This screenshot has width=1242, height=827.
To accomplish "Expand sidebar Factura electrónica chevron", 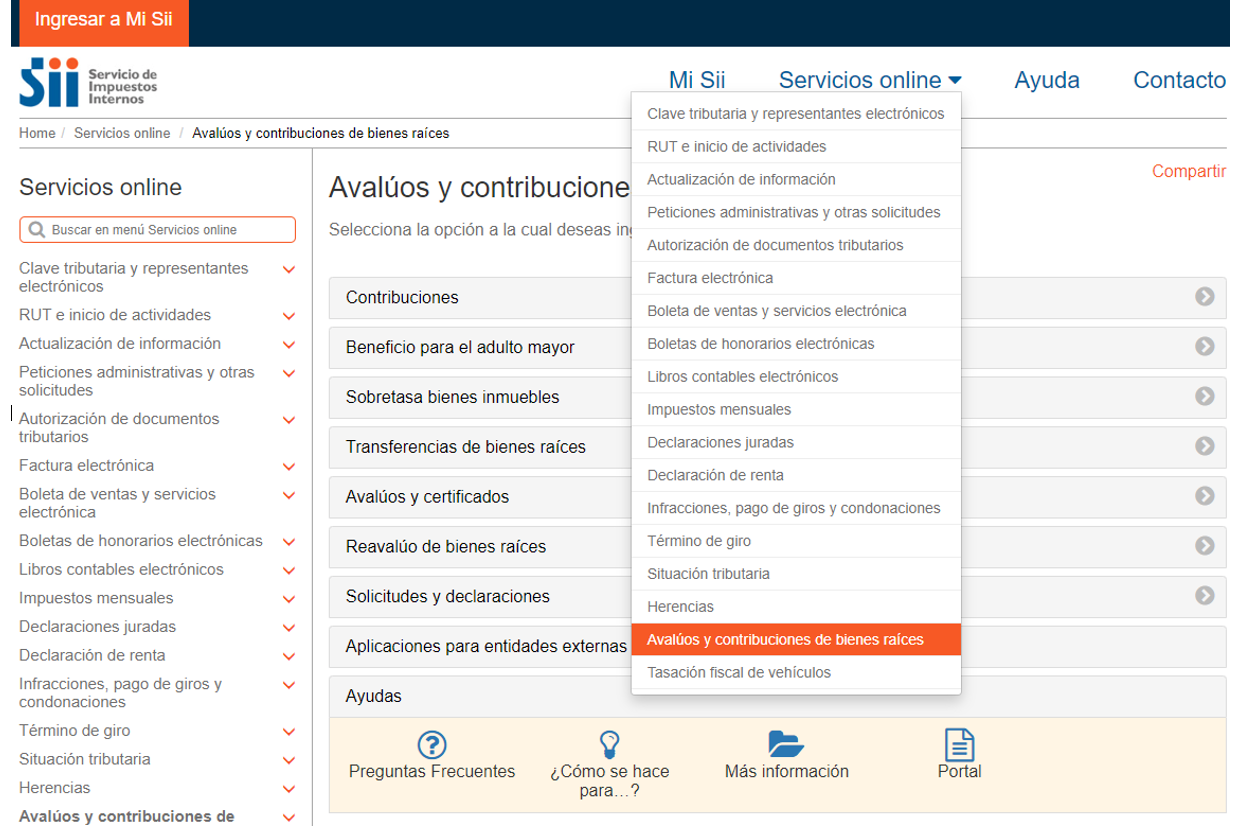I will (x=289, y=467).
